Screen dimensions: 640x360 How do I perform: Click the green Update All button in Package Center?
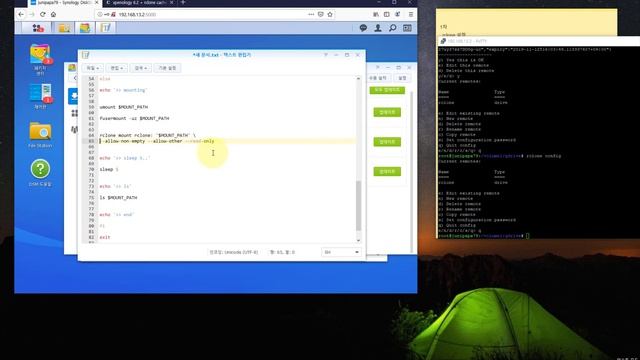(387, 90)
